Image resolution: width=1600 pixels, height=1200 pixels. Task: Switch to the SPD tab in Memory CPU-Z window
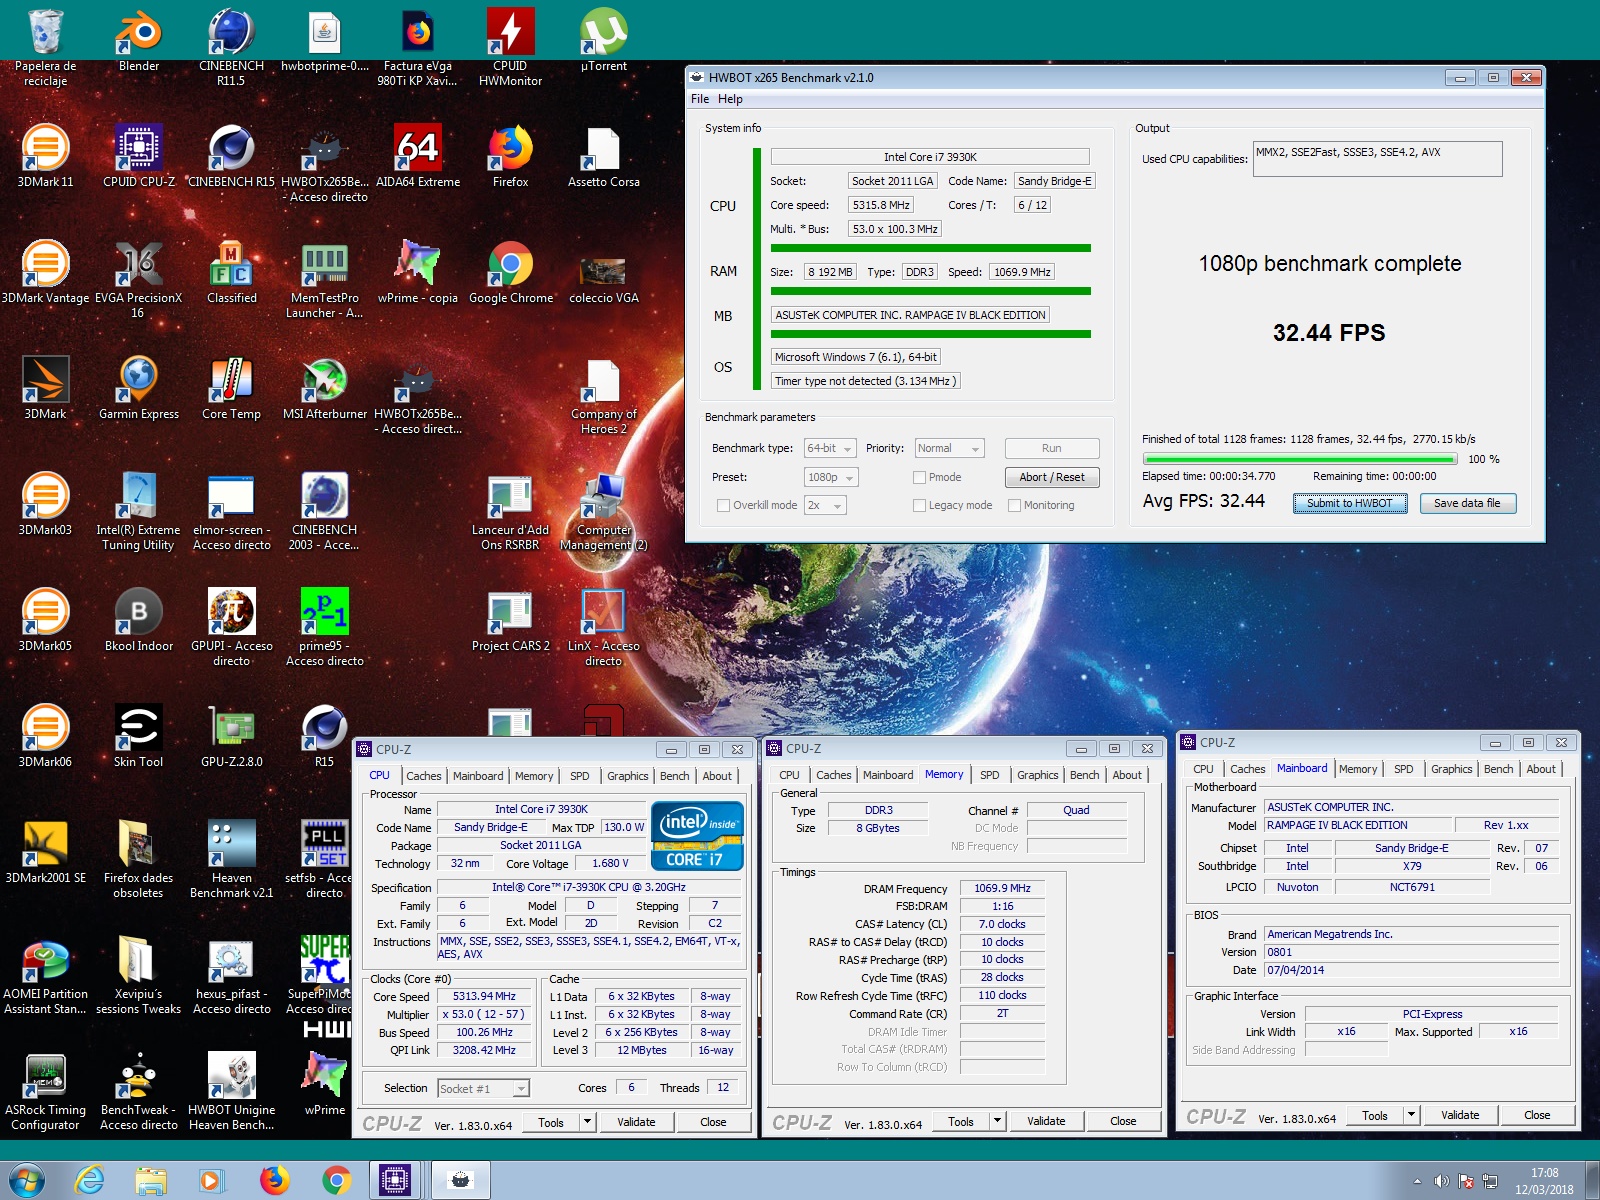tap(989, 775)
